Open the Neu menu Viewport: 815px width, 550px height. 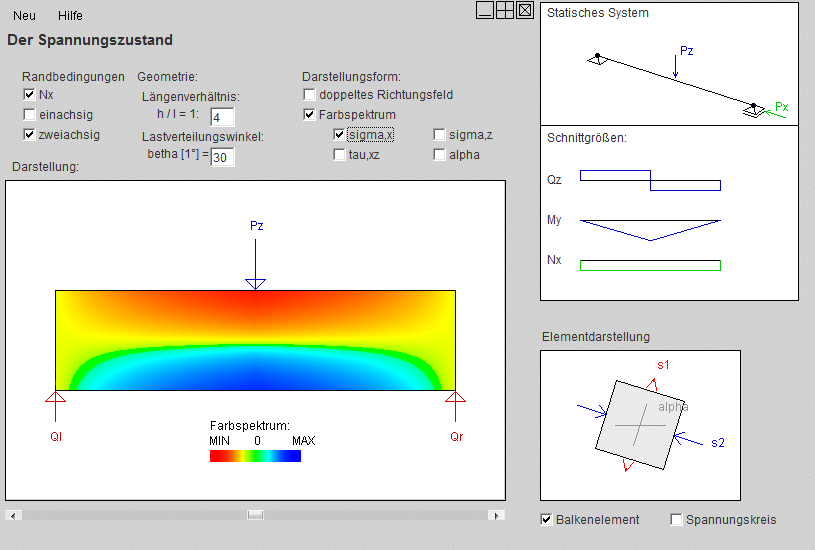pos(25,16)
